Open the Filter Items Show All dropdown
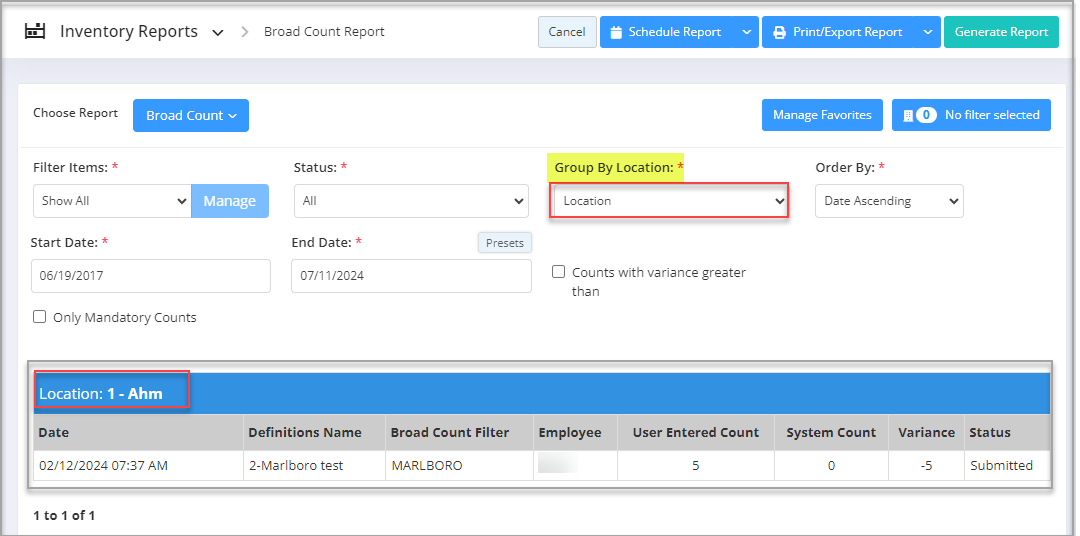1080x536 pixels. tap(111, 201)
